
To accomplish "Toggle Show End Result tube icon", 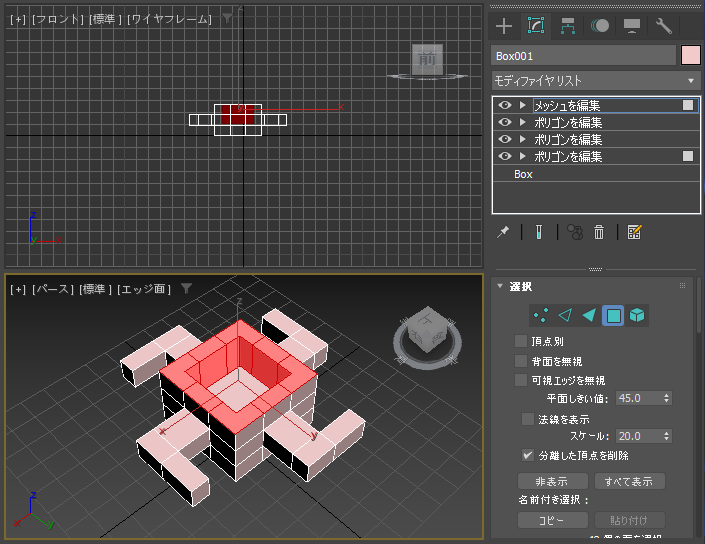I will (x=539, y=232).
